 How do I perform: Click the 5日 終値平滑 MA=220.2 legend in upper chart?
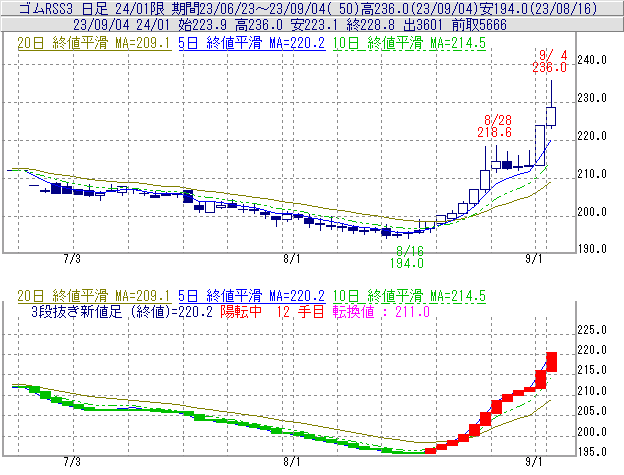click(252, 43)
